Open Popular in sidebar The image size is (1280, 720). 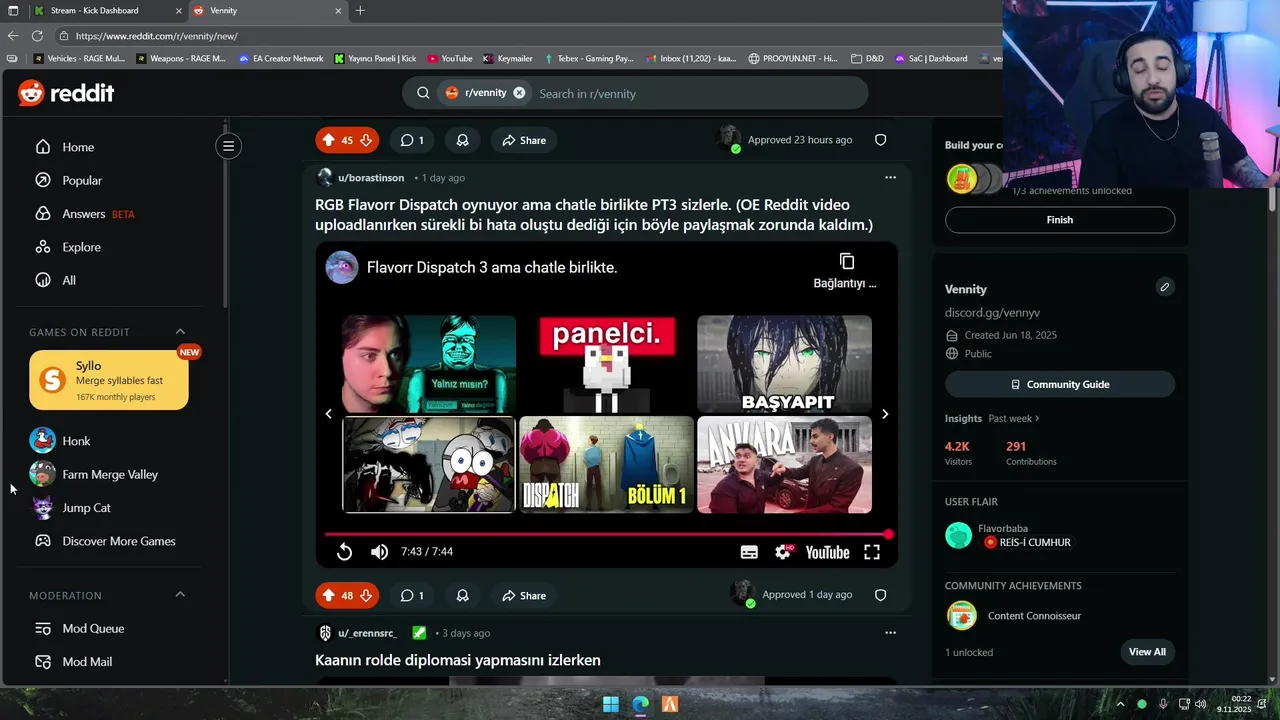click(82, 180)
